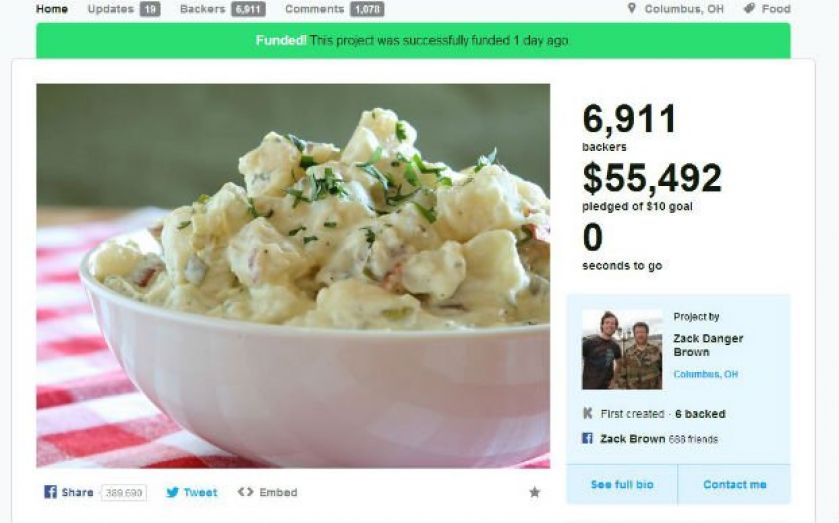
Task: Click the Facebook icon beside Zack Brown
Action: pyautogui.click(x=587, y=438)
